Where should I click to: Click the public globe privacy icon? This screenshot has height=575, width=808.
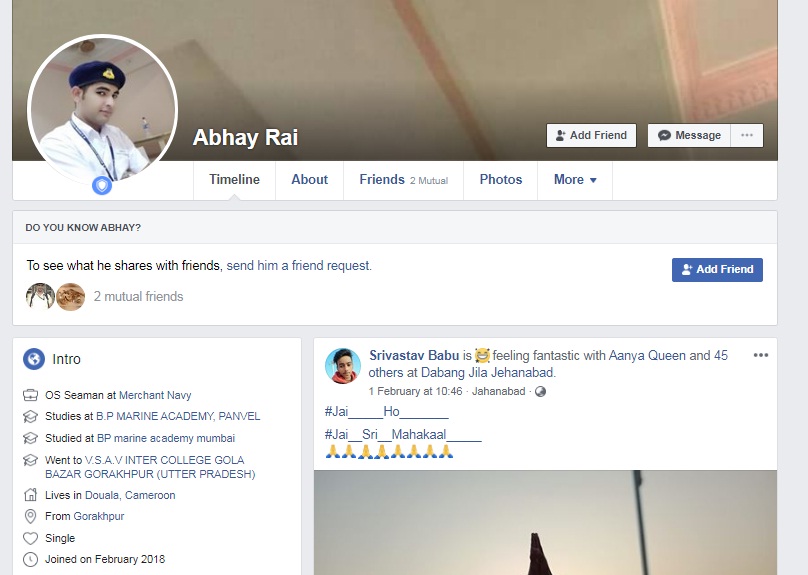pyautogui.click(x=540, y=392)
